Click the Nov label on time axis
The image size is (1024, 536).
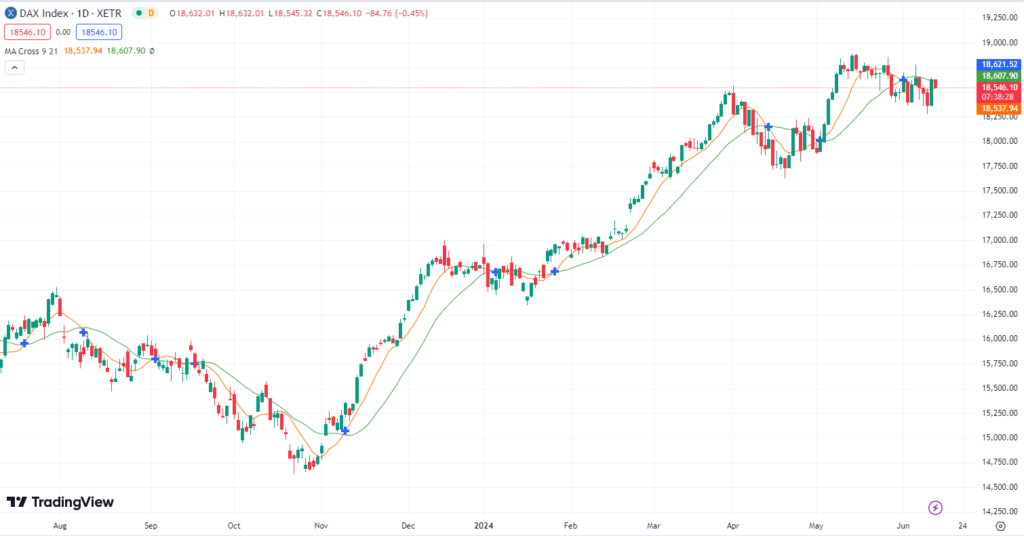pyautogui.click(x=321, y=526)
